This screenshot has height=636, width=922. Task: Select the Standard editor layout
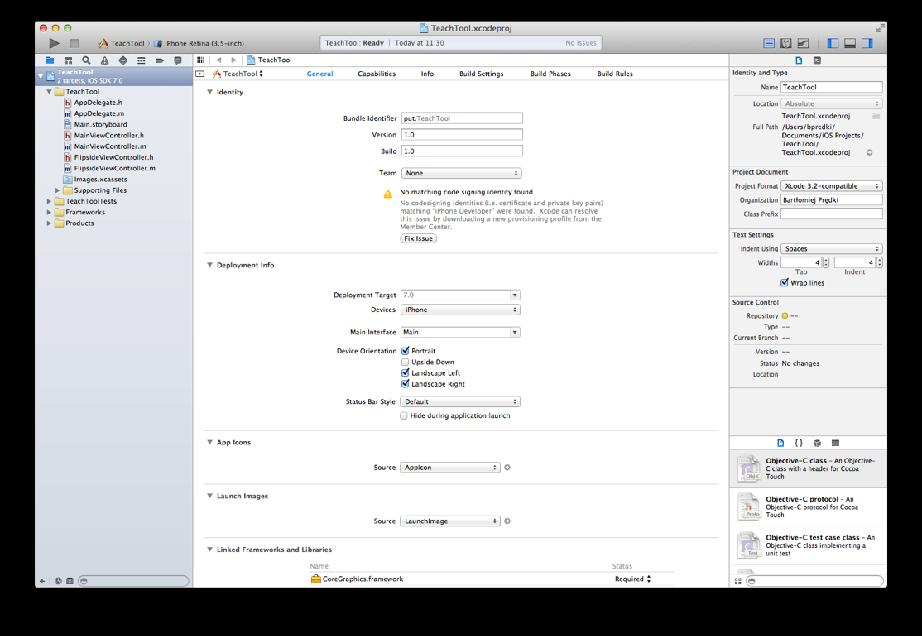[x=769, y=43]
